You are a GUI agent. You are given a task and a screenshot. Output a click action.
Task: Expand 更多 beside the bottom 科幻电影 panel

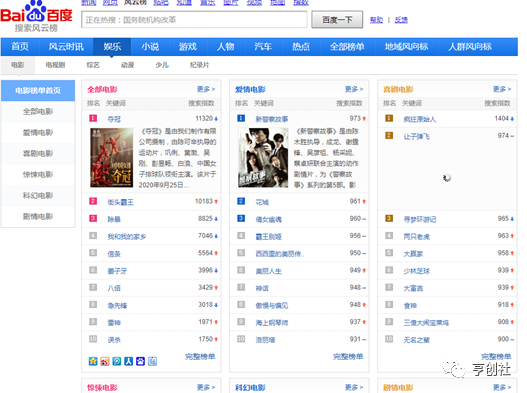point(354,387)
